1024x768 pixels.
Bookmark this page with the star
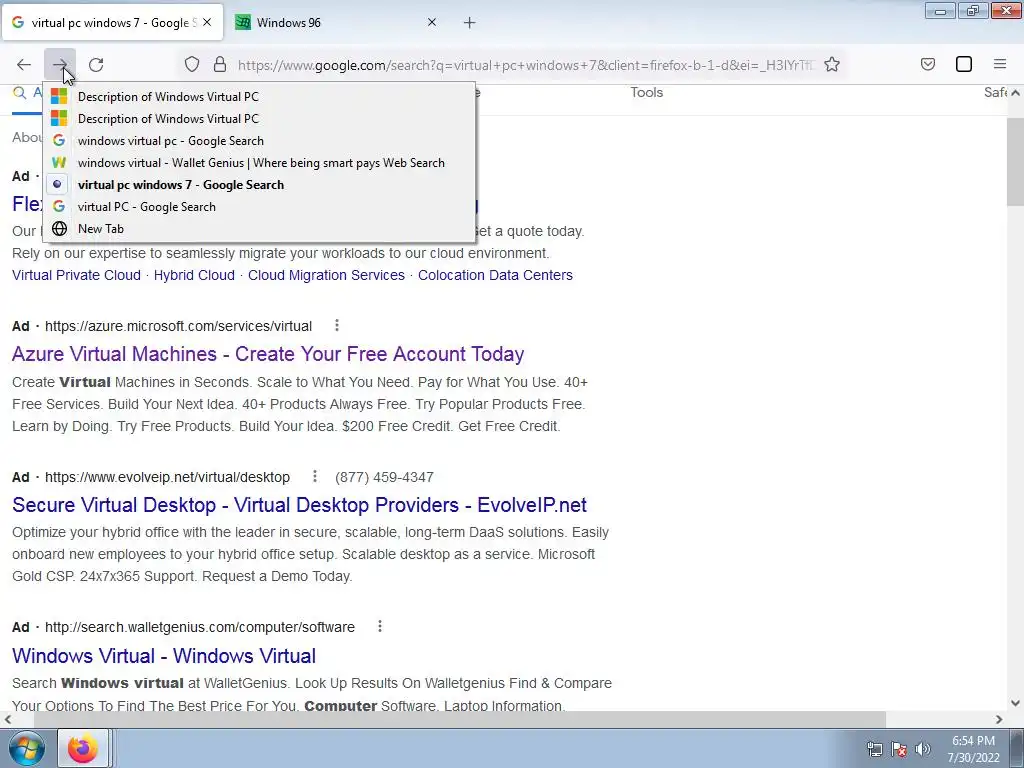pos(831,64)
